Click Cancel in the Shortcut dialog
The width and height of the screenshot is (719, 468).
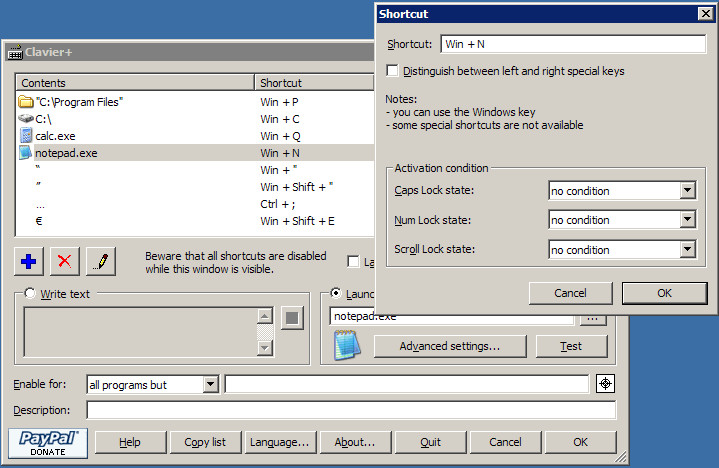click(570, 293)
